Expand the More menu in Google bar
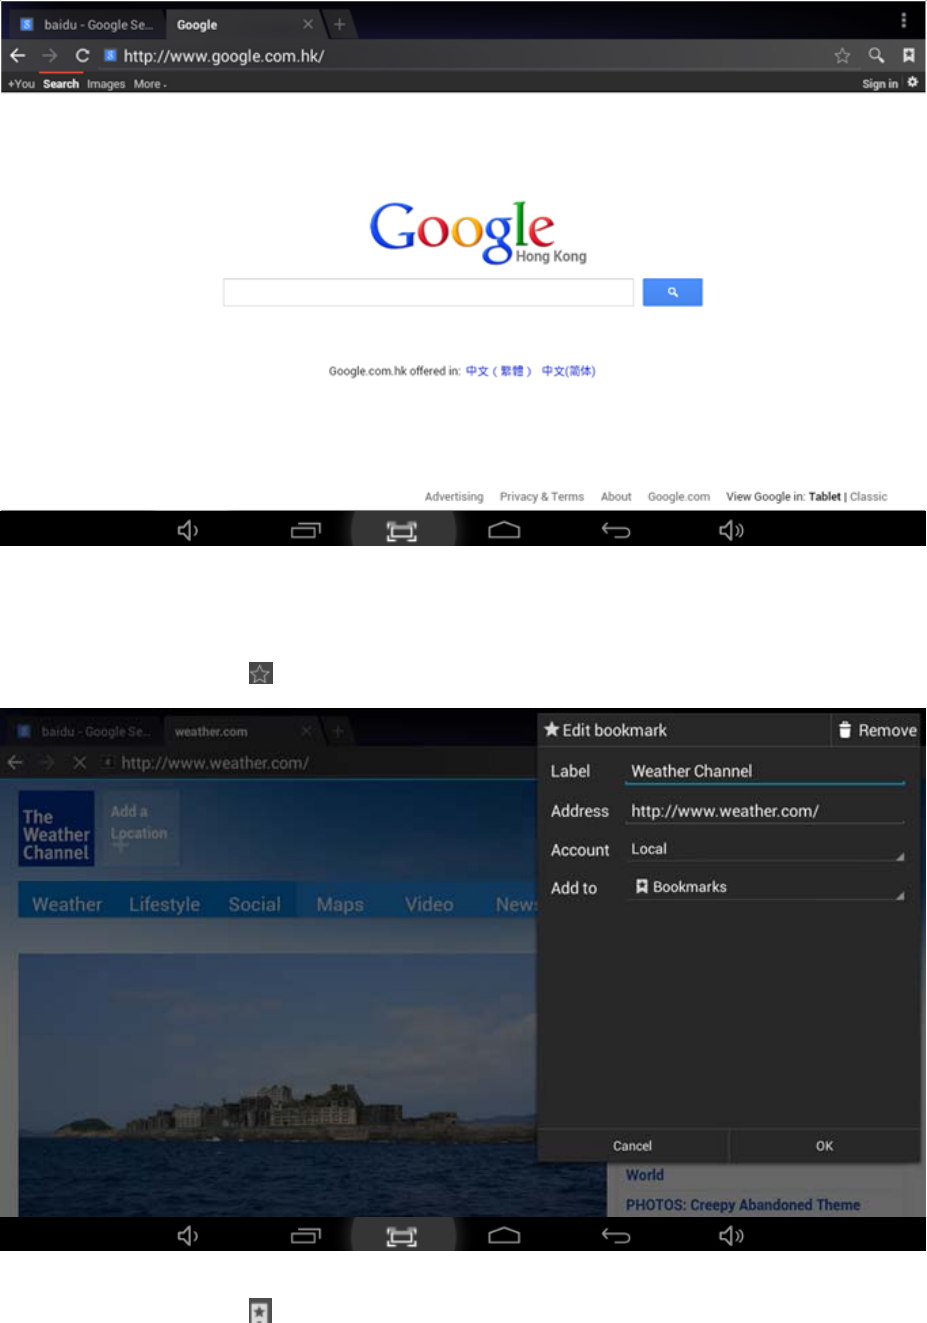 click(x=150, y=84)
